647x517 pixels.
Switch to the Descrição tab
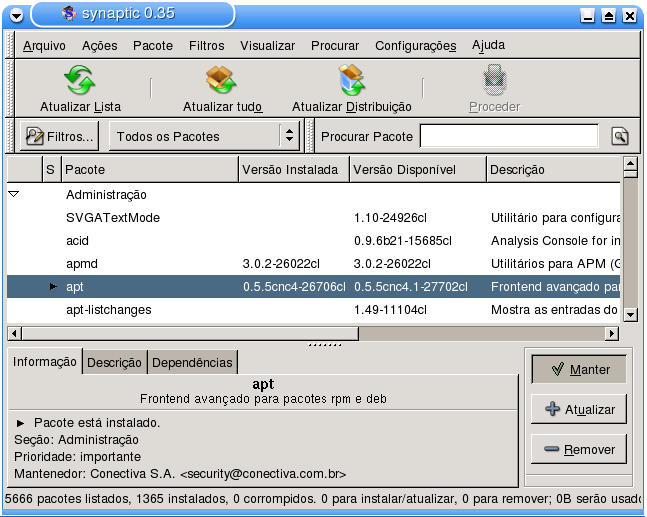pyautogui.click(x=114, y=363)
